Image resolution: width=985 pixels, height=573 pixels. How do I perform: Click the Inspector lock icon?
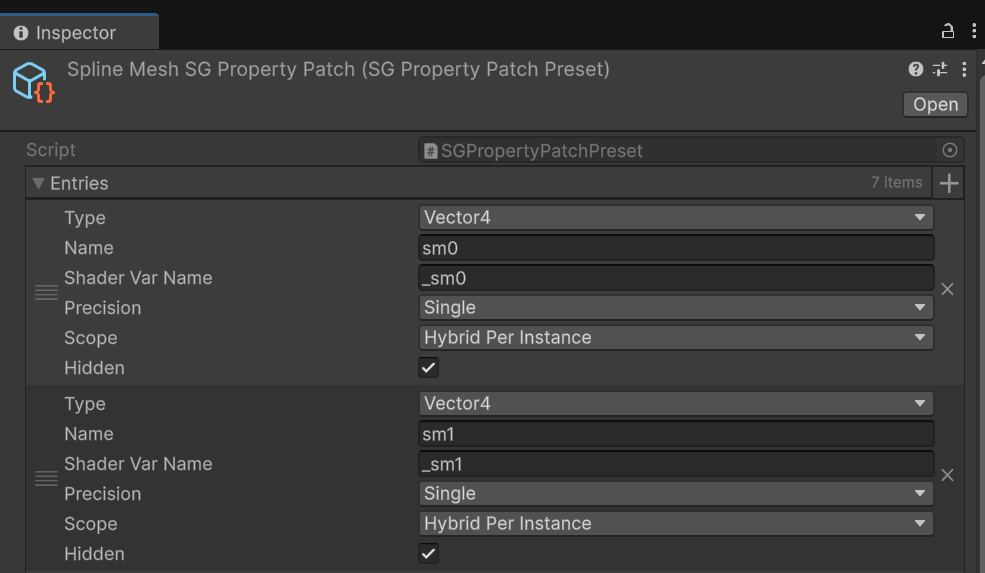tap(947, 31)
